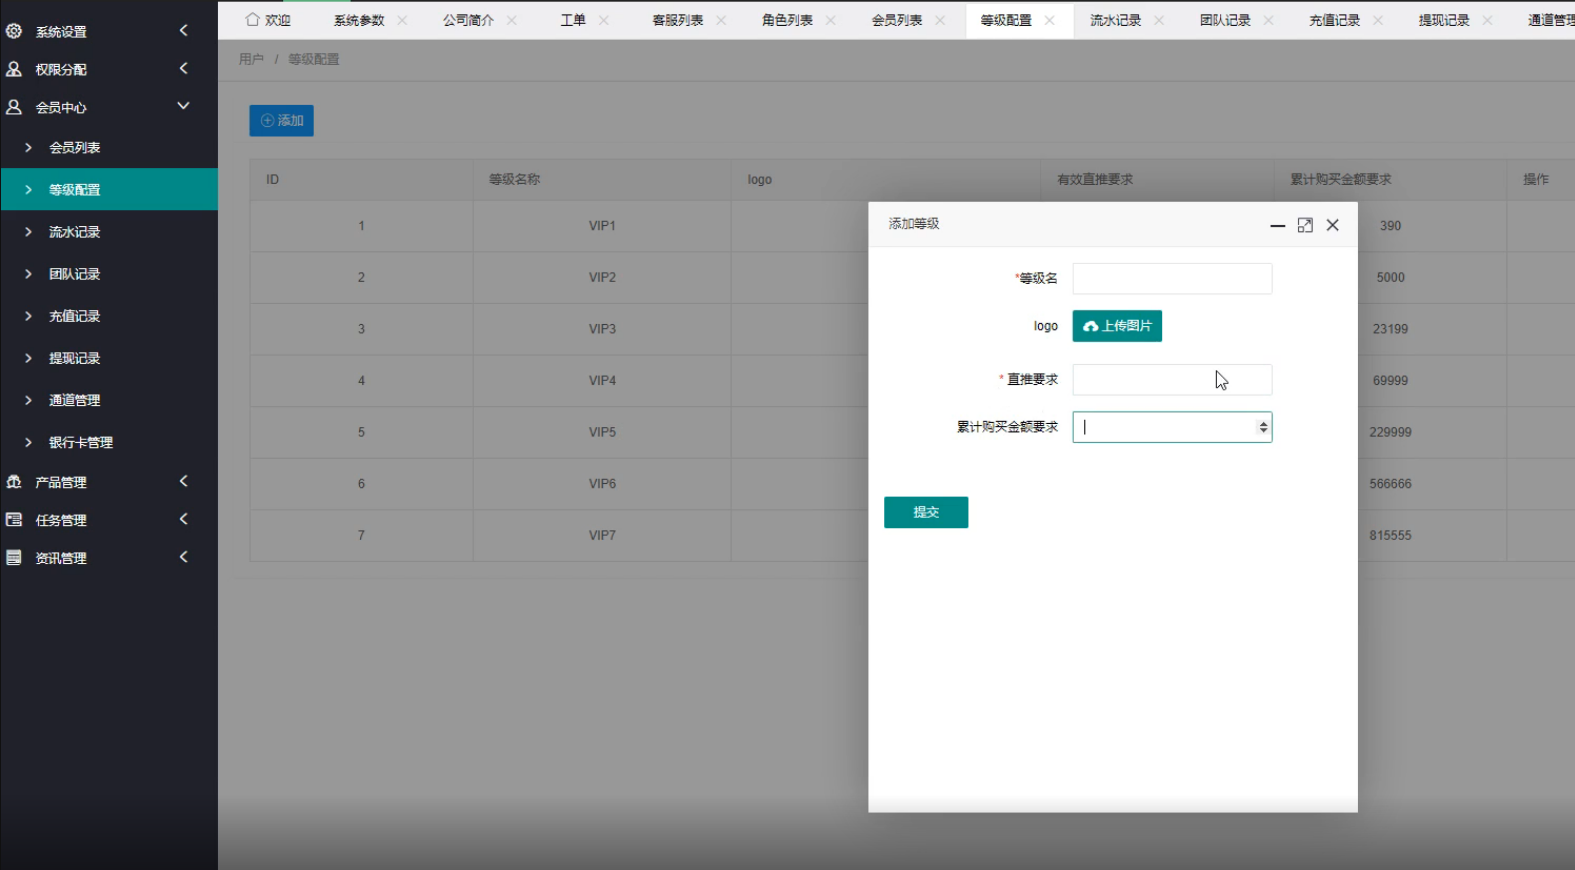The height and width of the screenshot is (870, 1575).
Task: Click the 直推要求 input field
Action: click(x=1171, y=380)
